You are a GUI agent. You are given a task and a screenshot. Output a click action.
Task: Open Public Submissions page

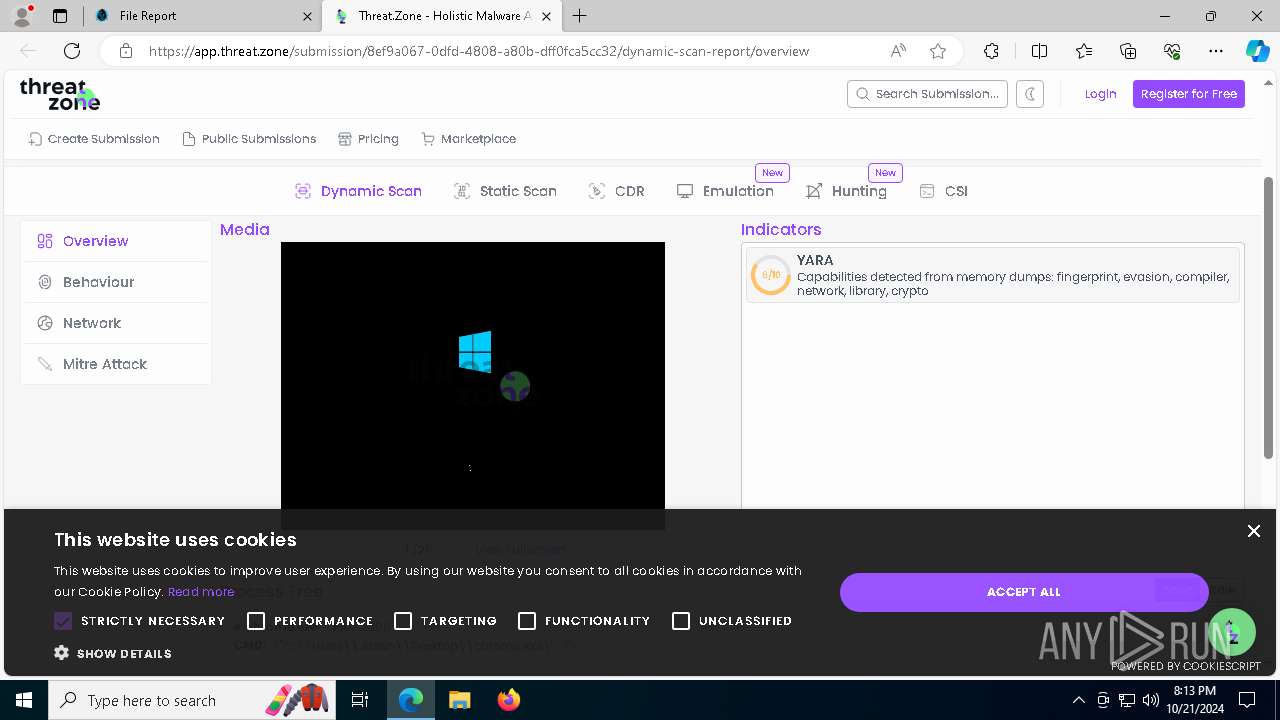pos(249,139)
